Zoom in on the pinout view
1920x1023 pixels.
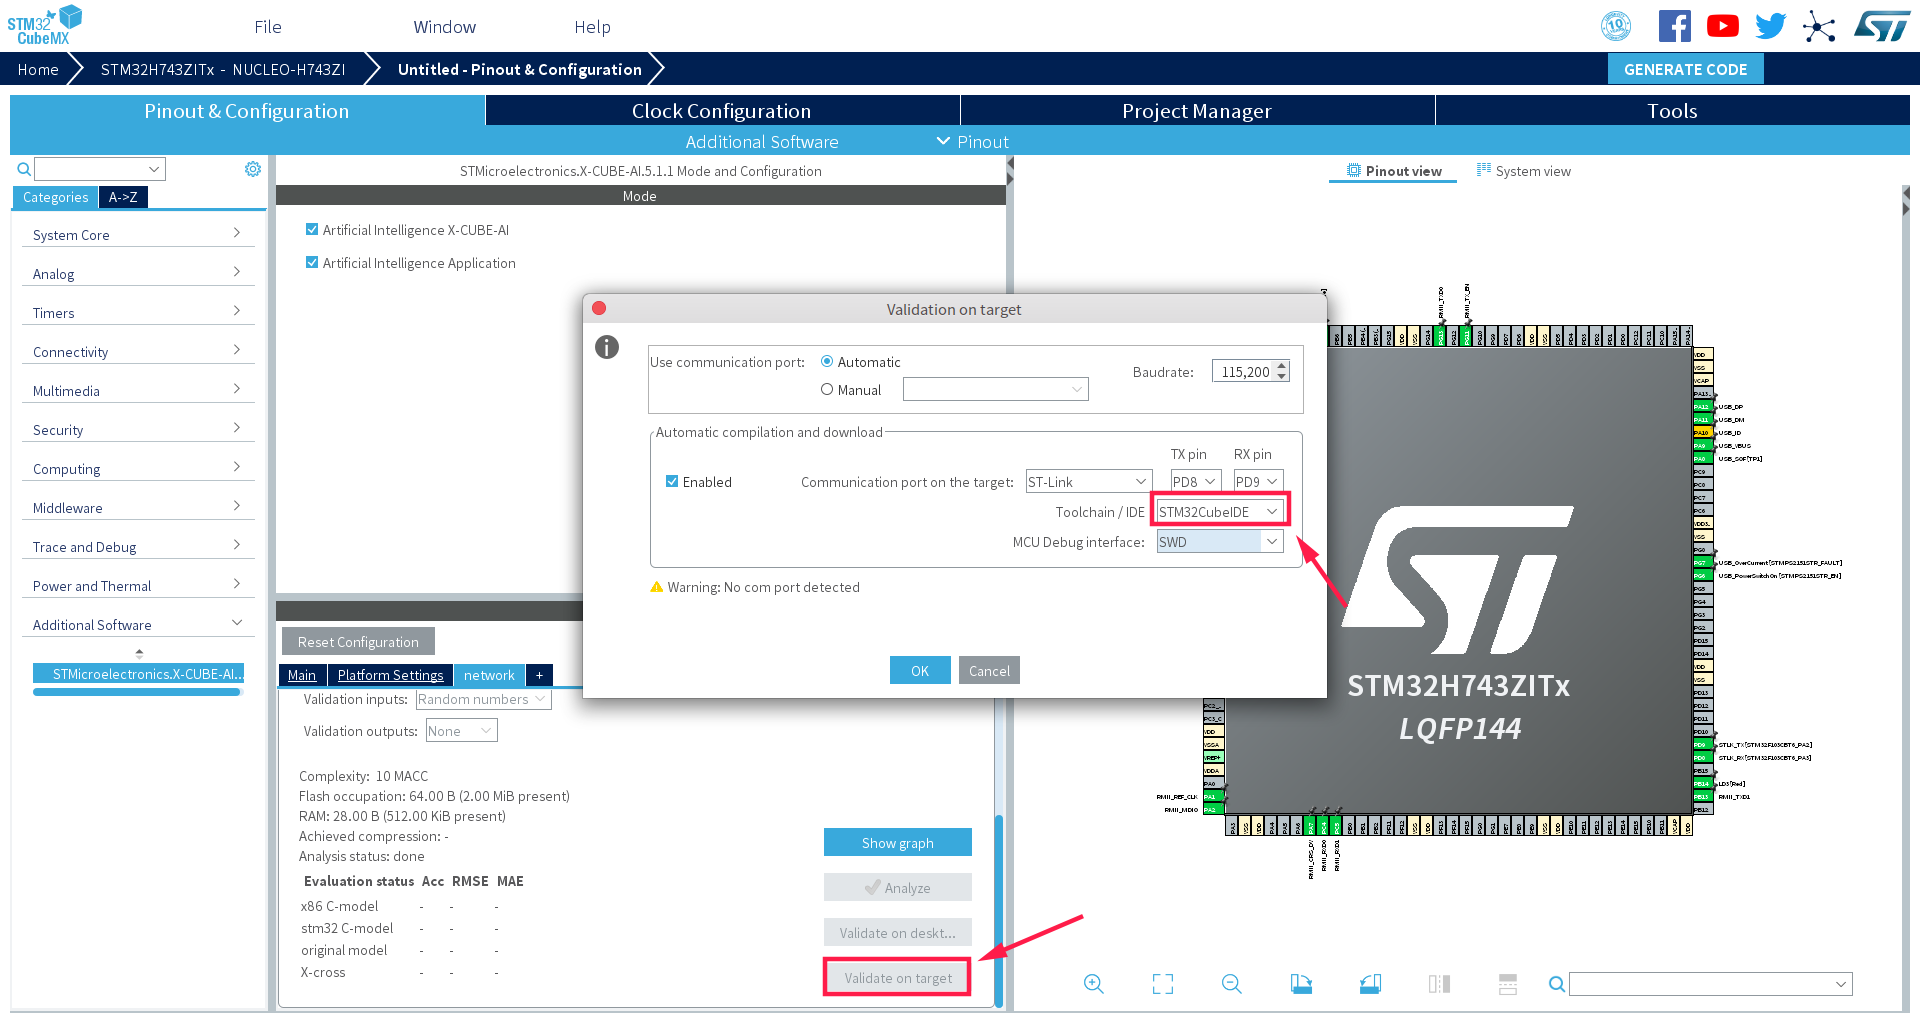[1093, 984]
